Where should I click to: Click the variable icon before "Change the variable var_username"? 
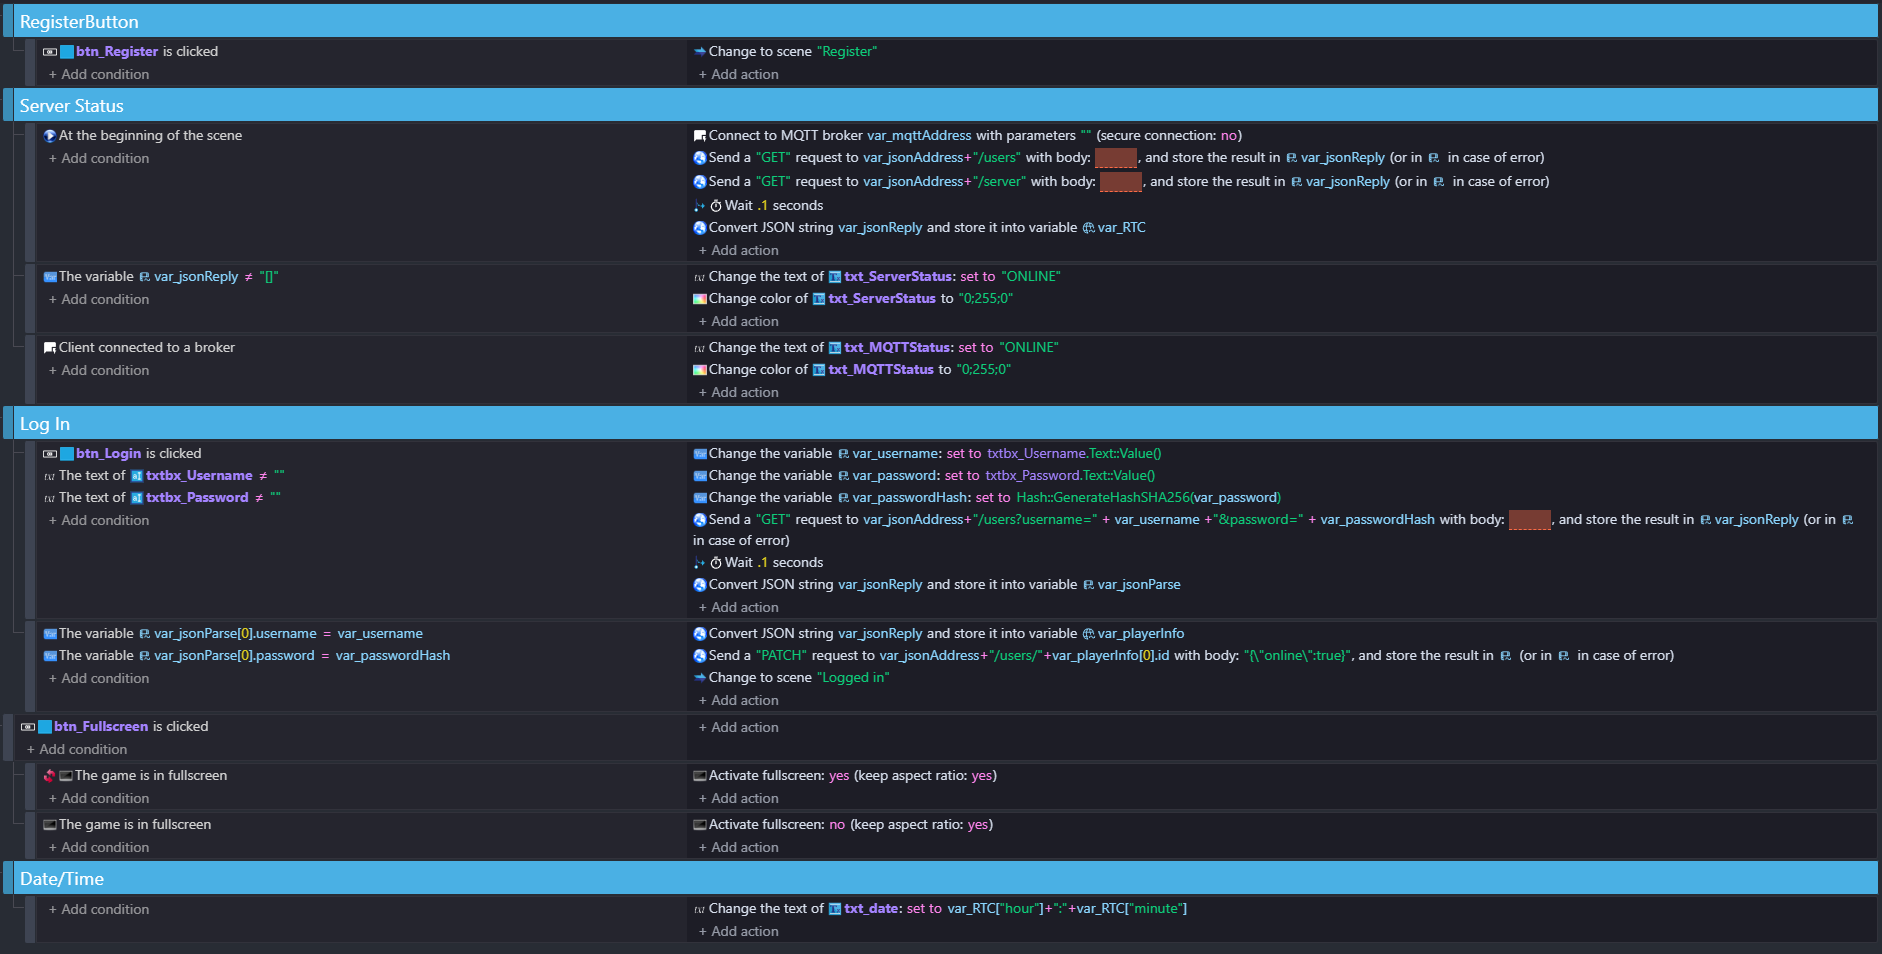700,454
